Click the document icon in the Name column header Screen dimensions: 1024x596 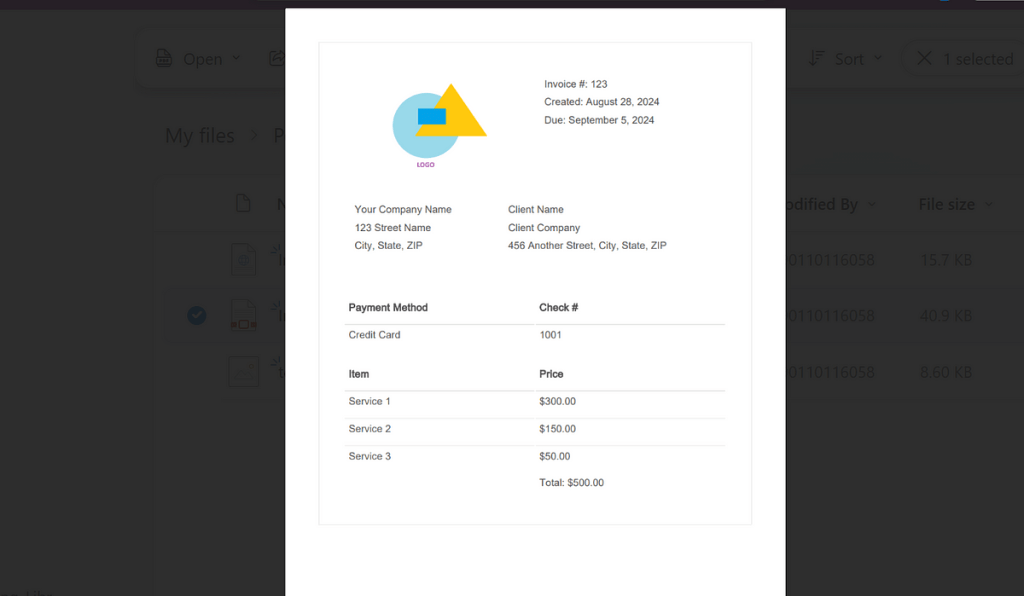click(243, 203)
